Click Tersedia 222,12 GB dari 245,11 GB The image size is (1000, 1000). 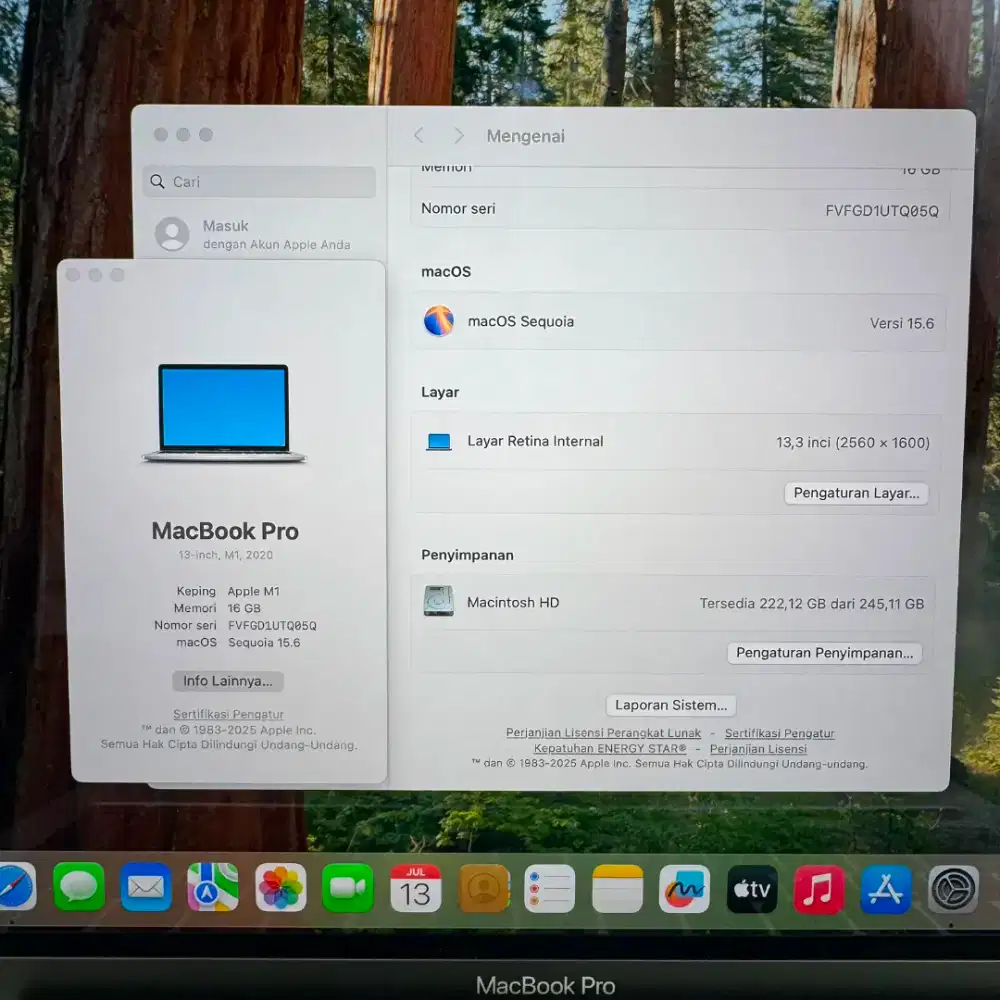tap(812, 603)
